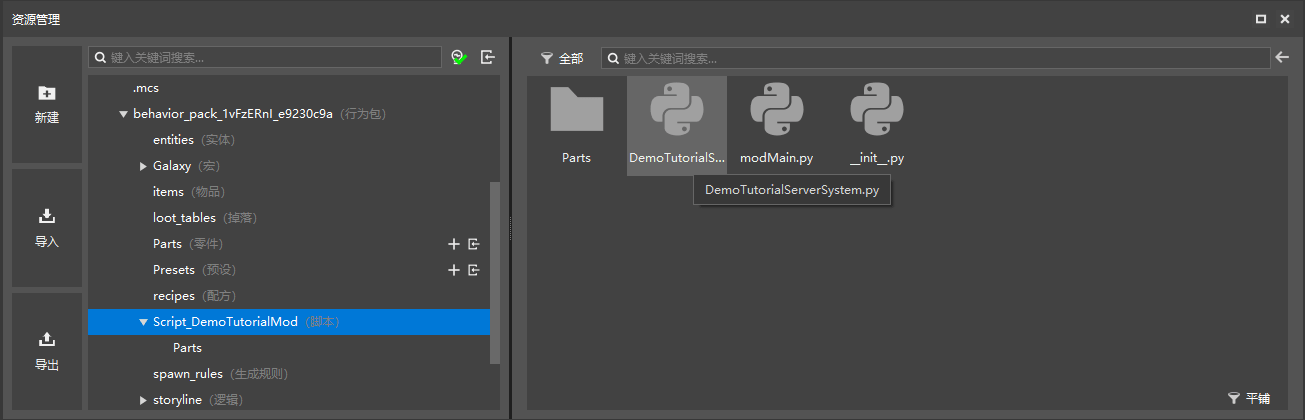Click the __init__.py file name label
The image size is (1305, 420).
click(x=877, y=158)
